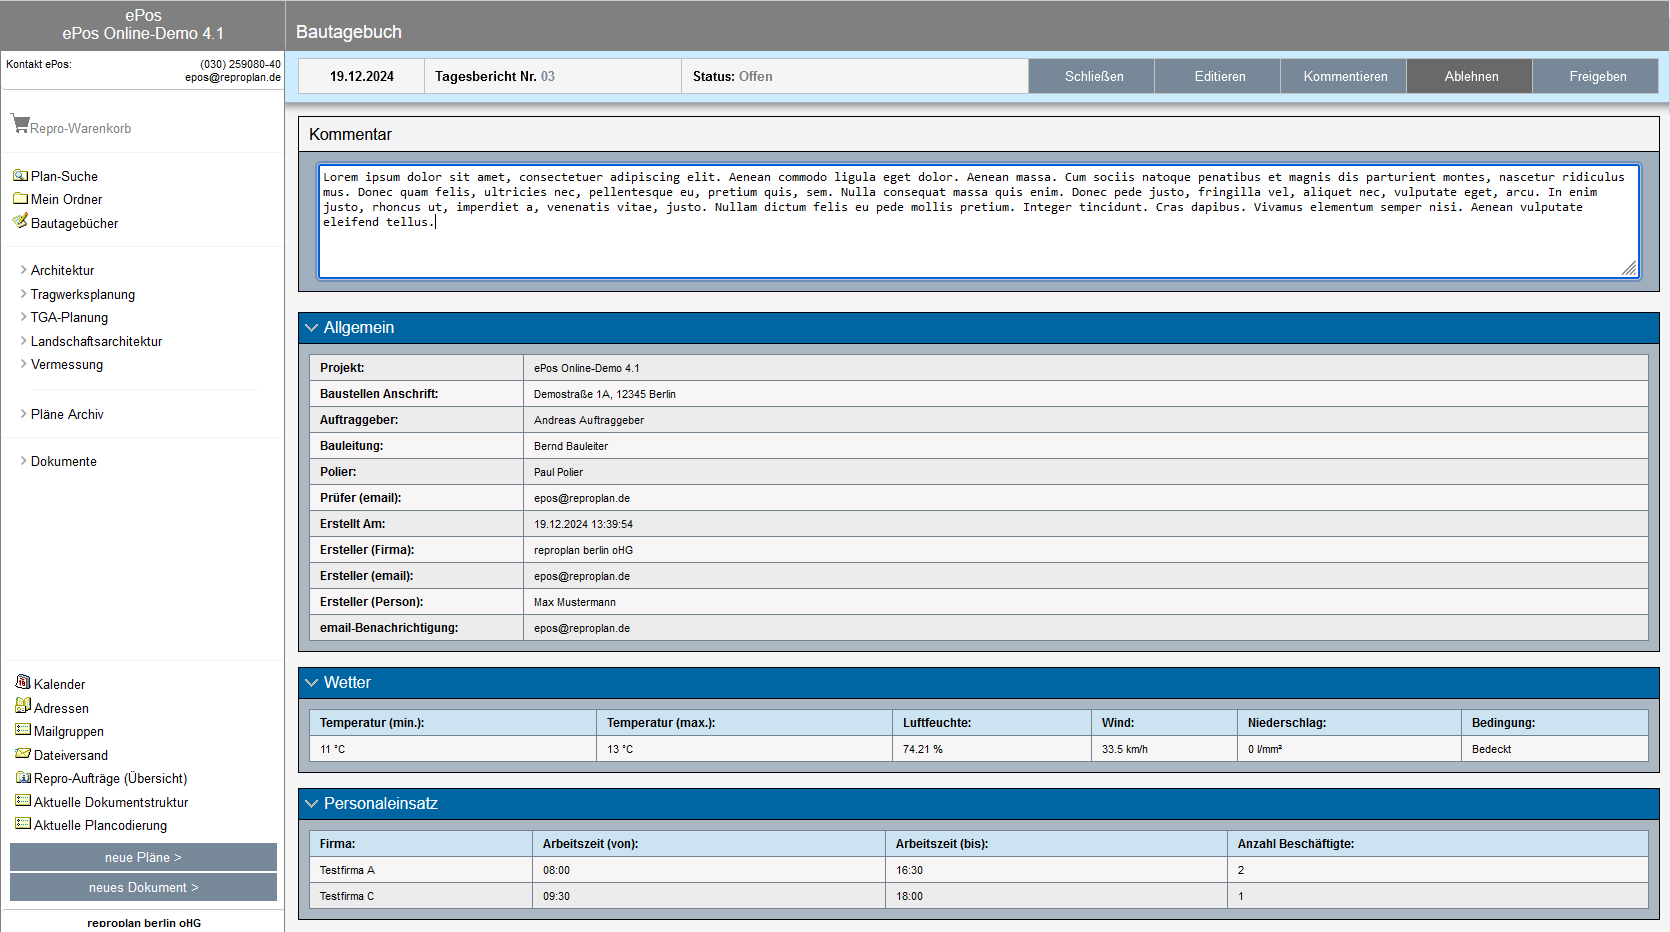Click the Kommentar textarea resize handle

[1629, 268]
